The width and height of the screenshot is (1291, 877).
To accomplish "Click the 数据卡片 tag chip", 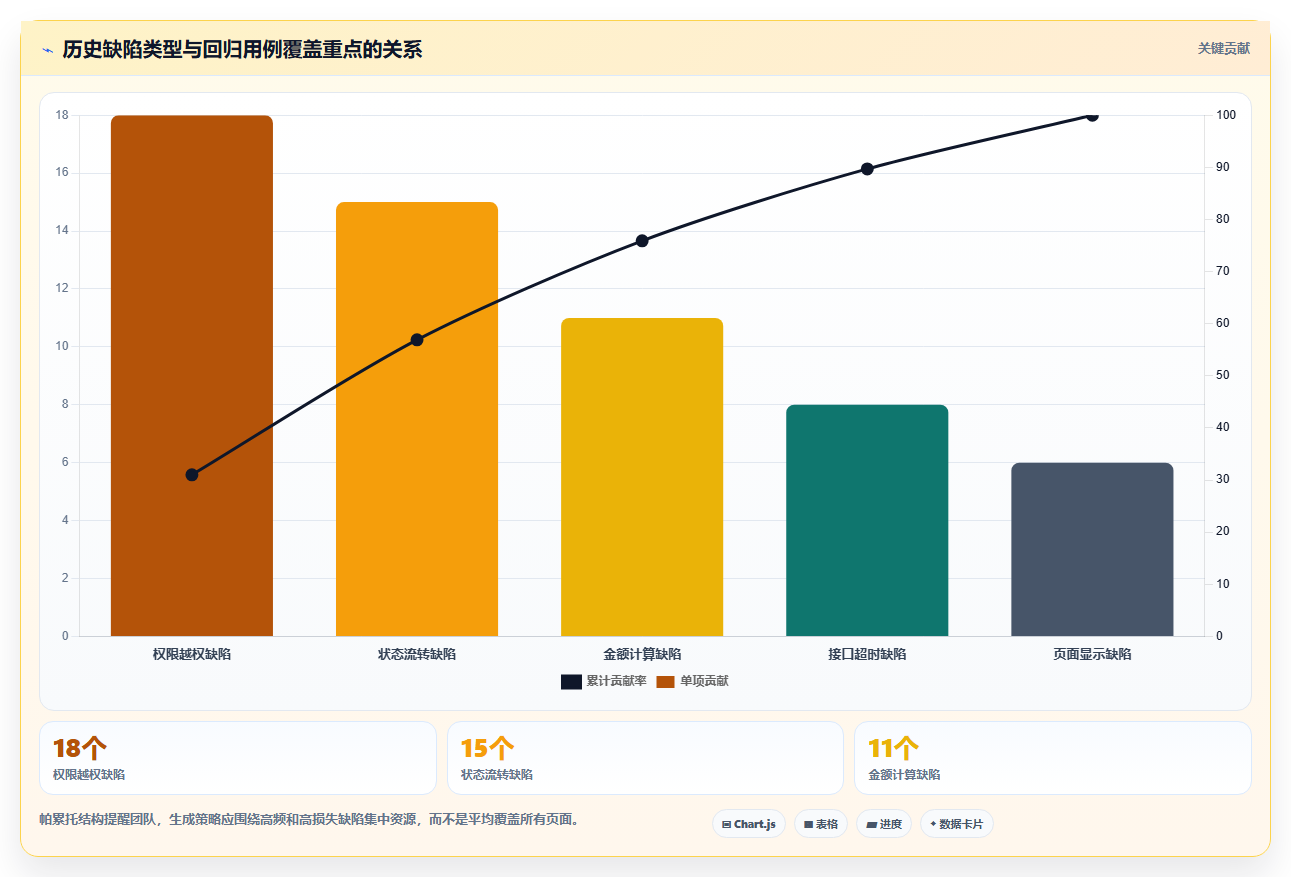I will pos(957,824).
